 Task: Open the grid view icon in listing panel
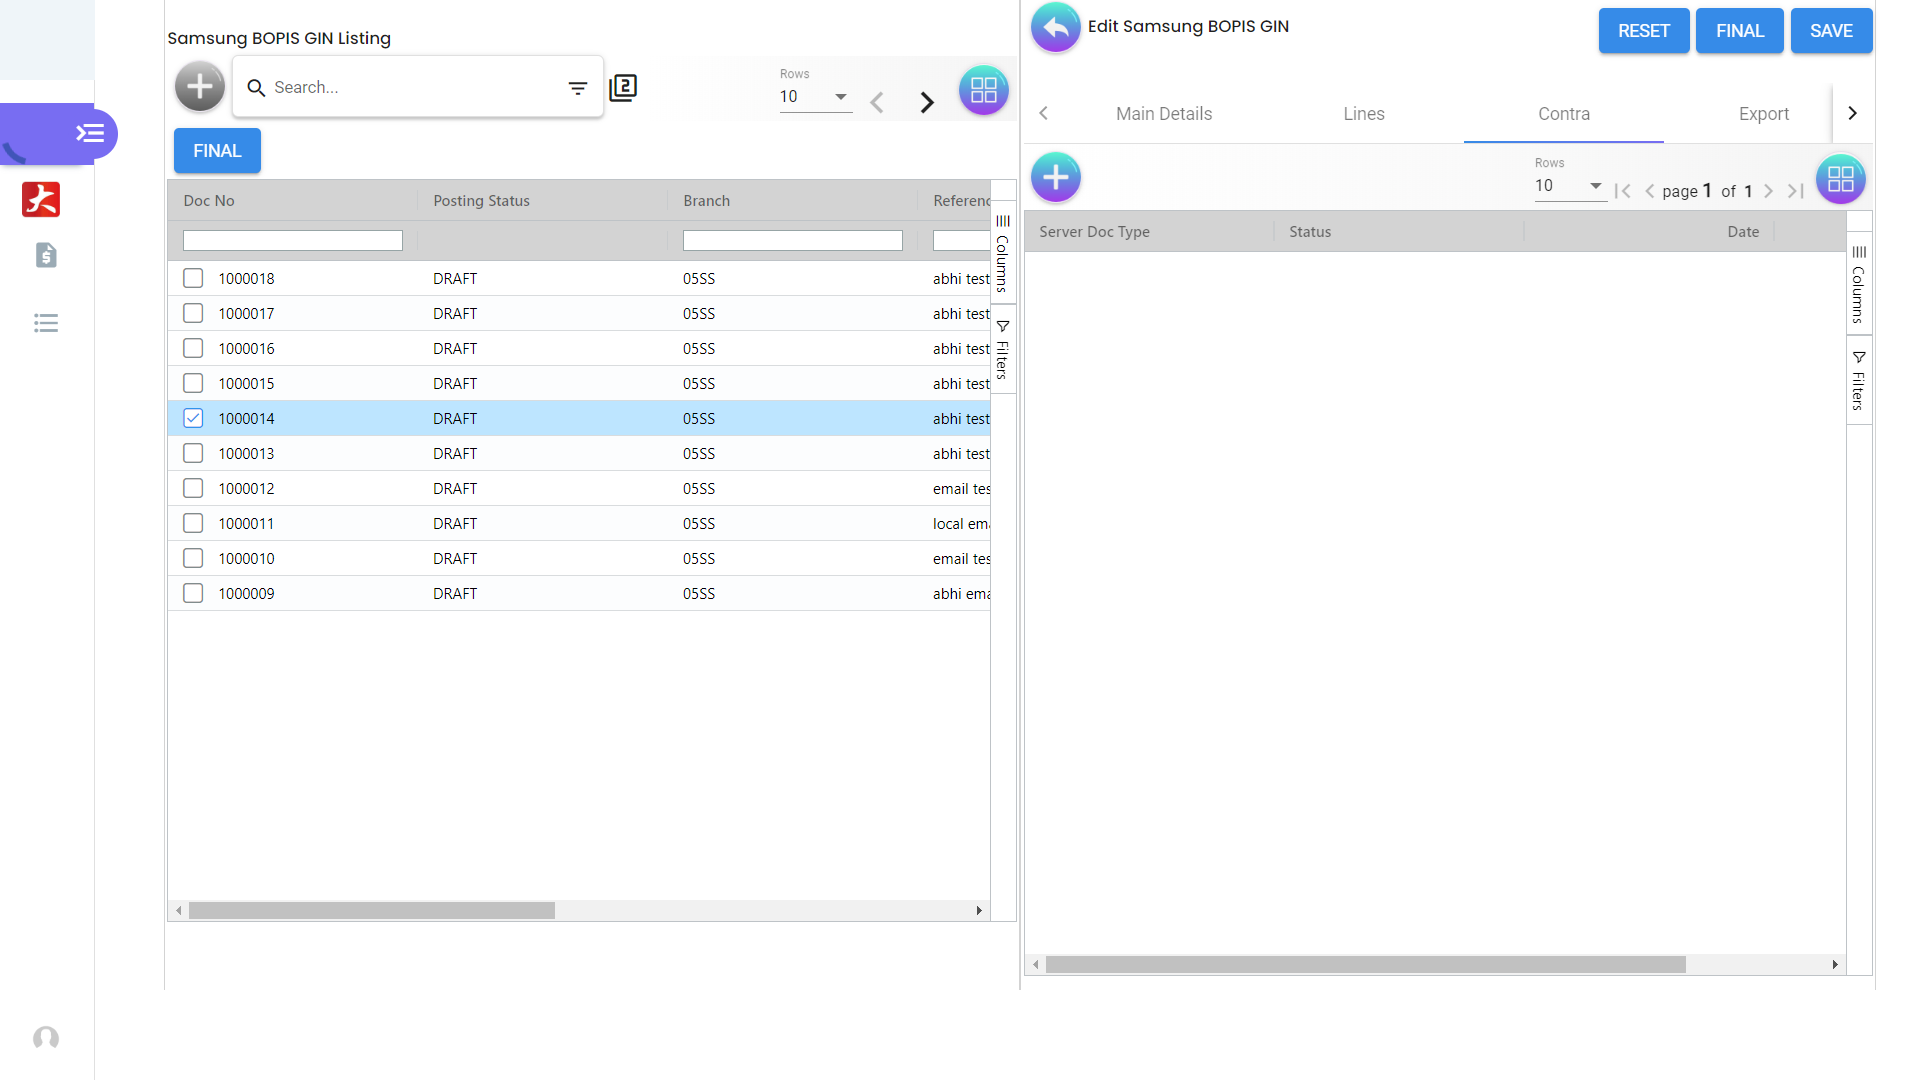[983, 91]
